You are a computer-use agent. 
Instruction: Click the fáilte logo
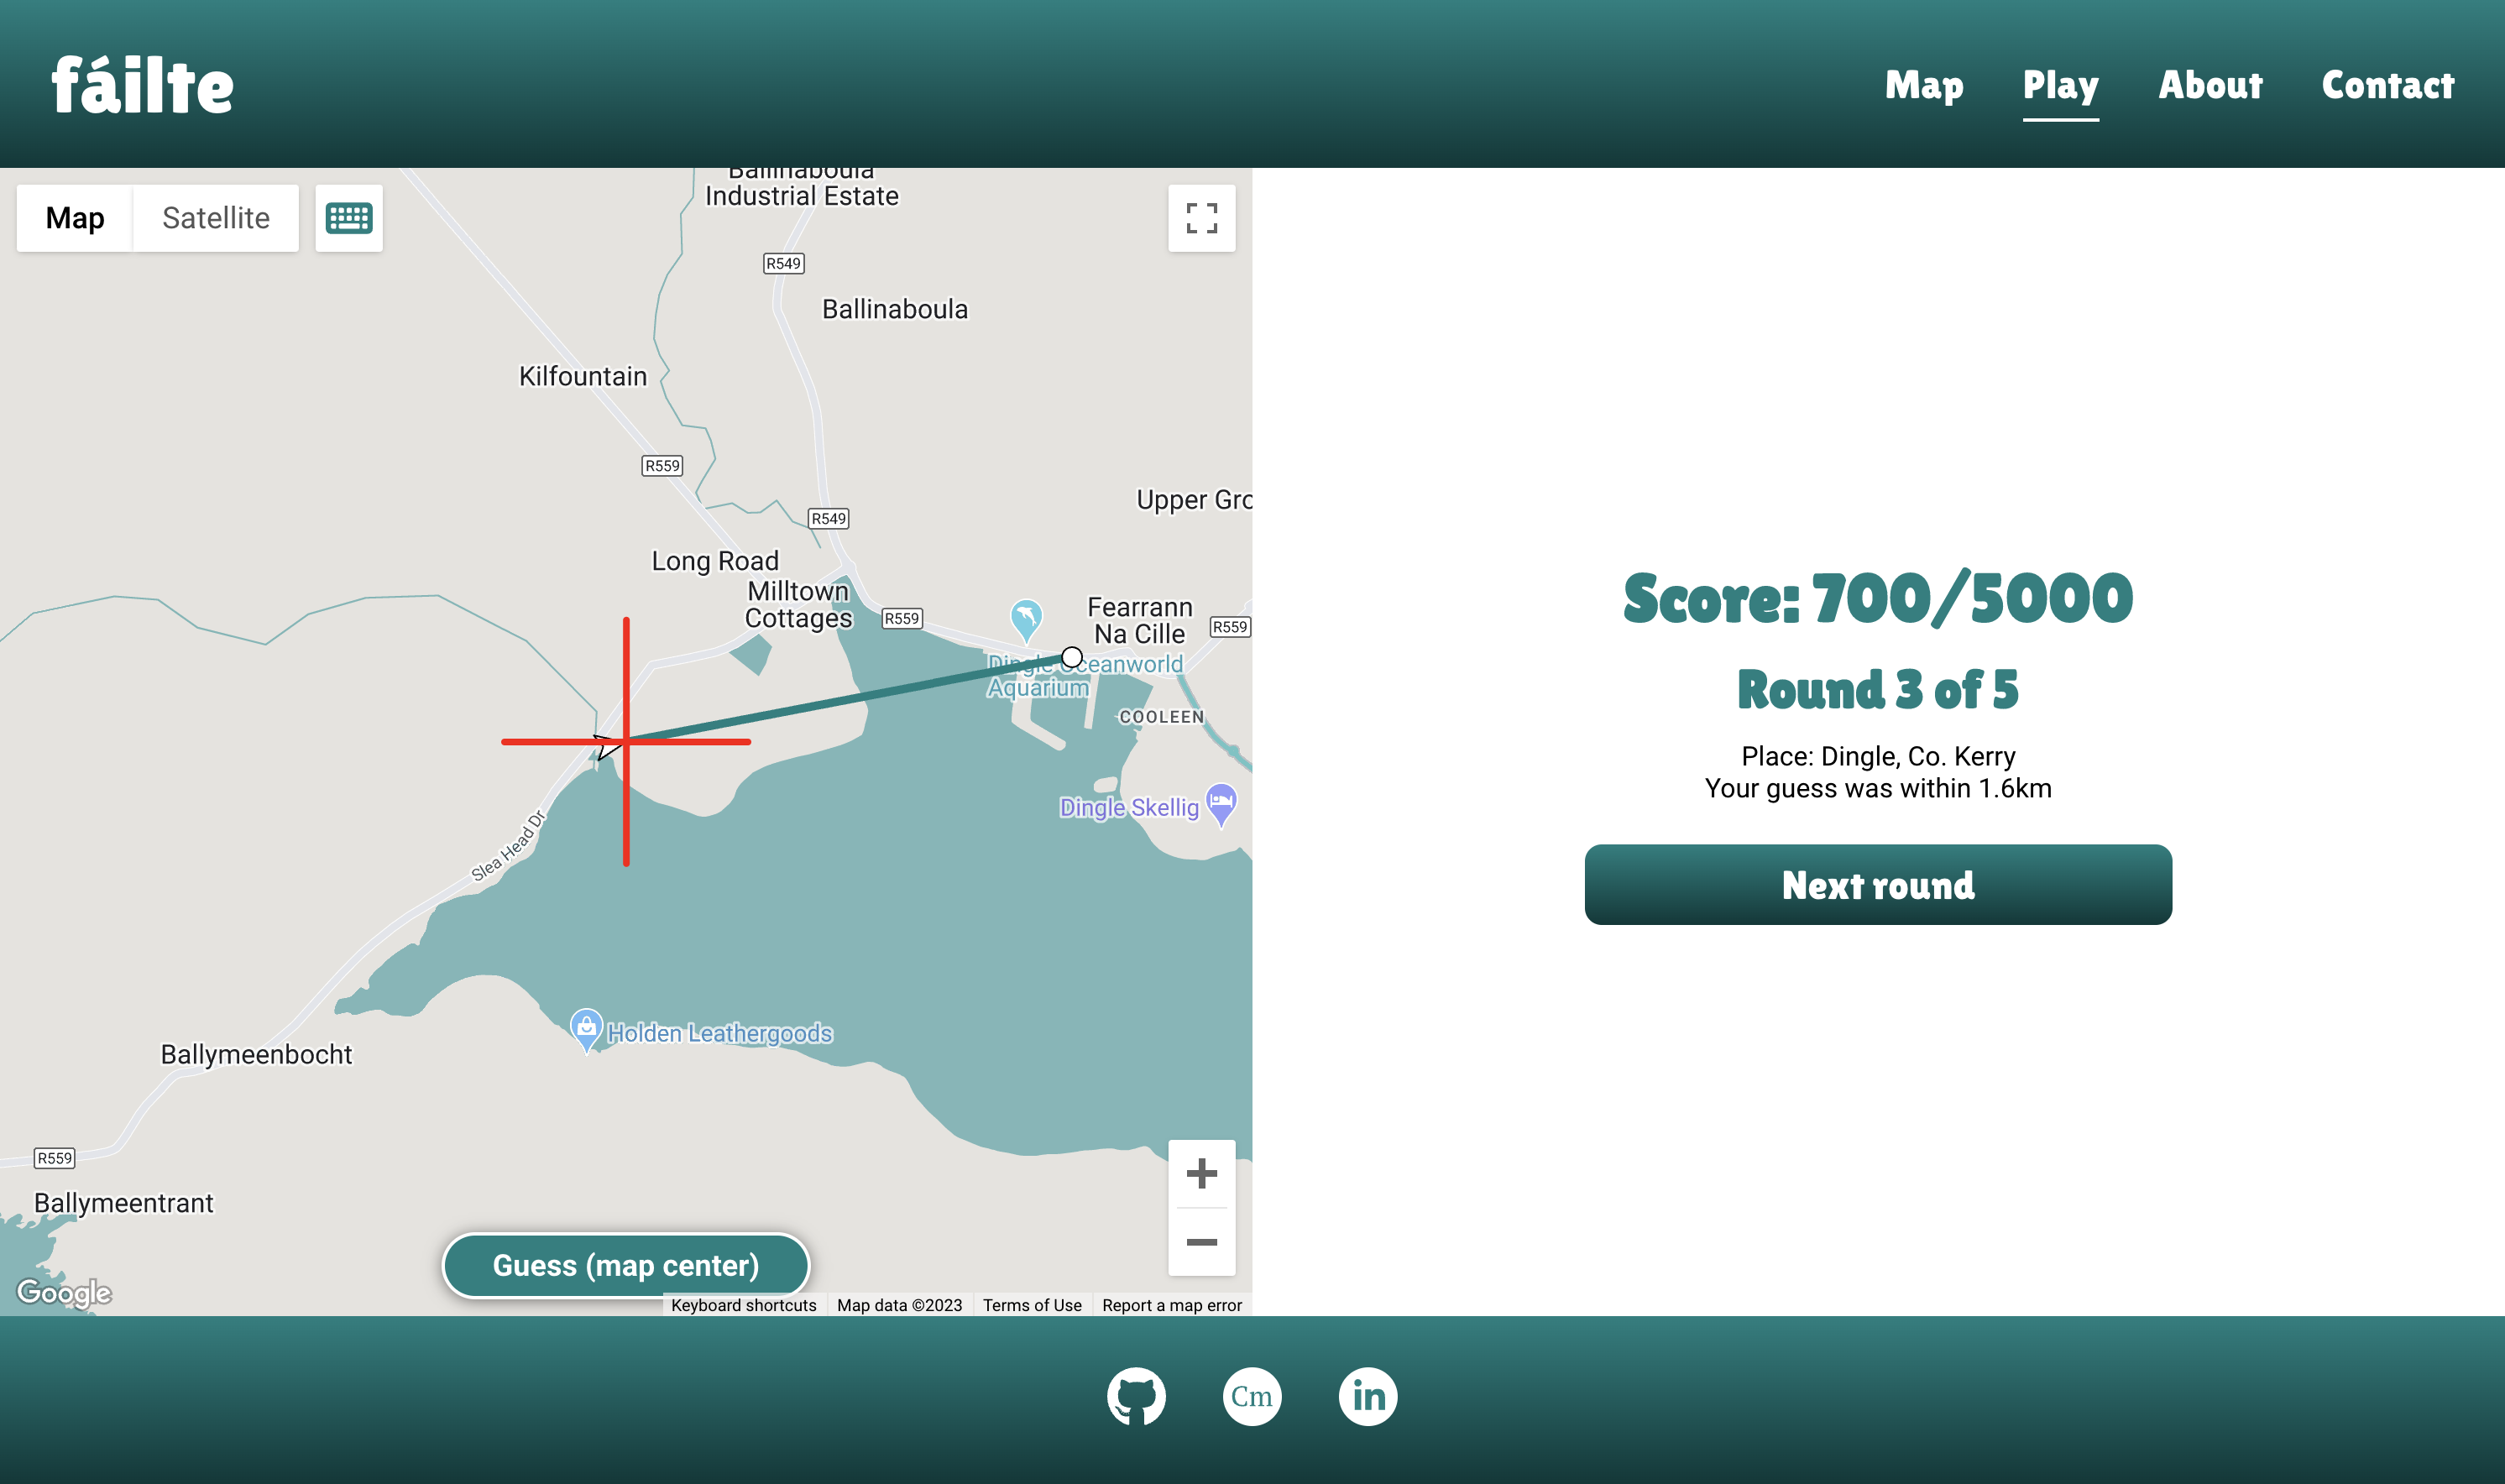pyautogui.click(x=143, y=86)
